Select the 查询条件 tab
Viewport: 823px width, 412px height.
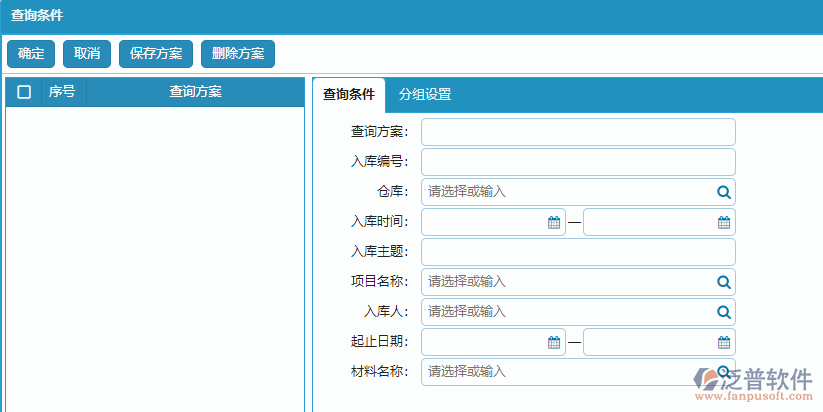tap(348, 95)
